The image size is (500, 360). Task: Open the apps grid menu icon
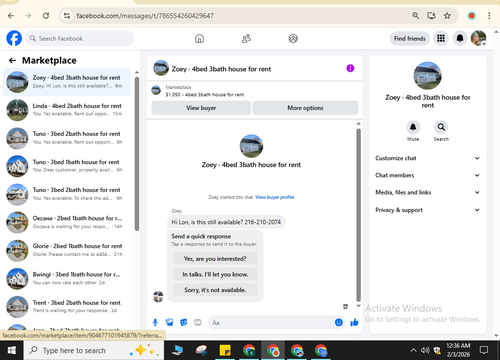click(x=441, y=38)
